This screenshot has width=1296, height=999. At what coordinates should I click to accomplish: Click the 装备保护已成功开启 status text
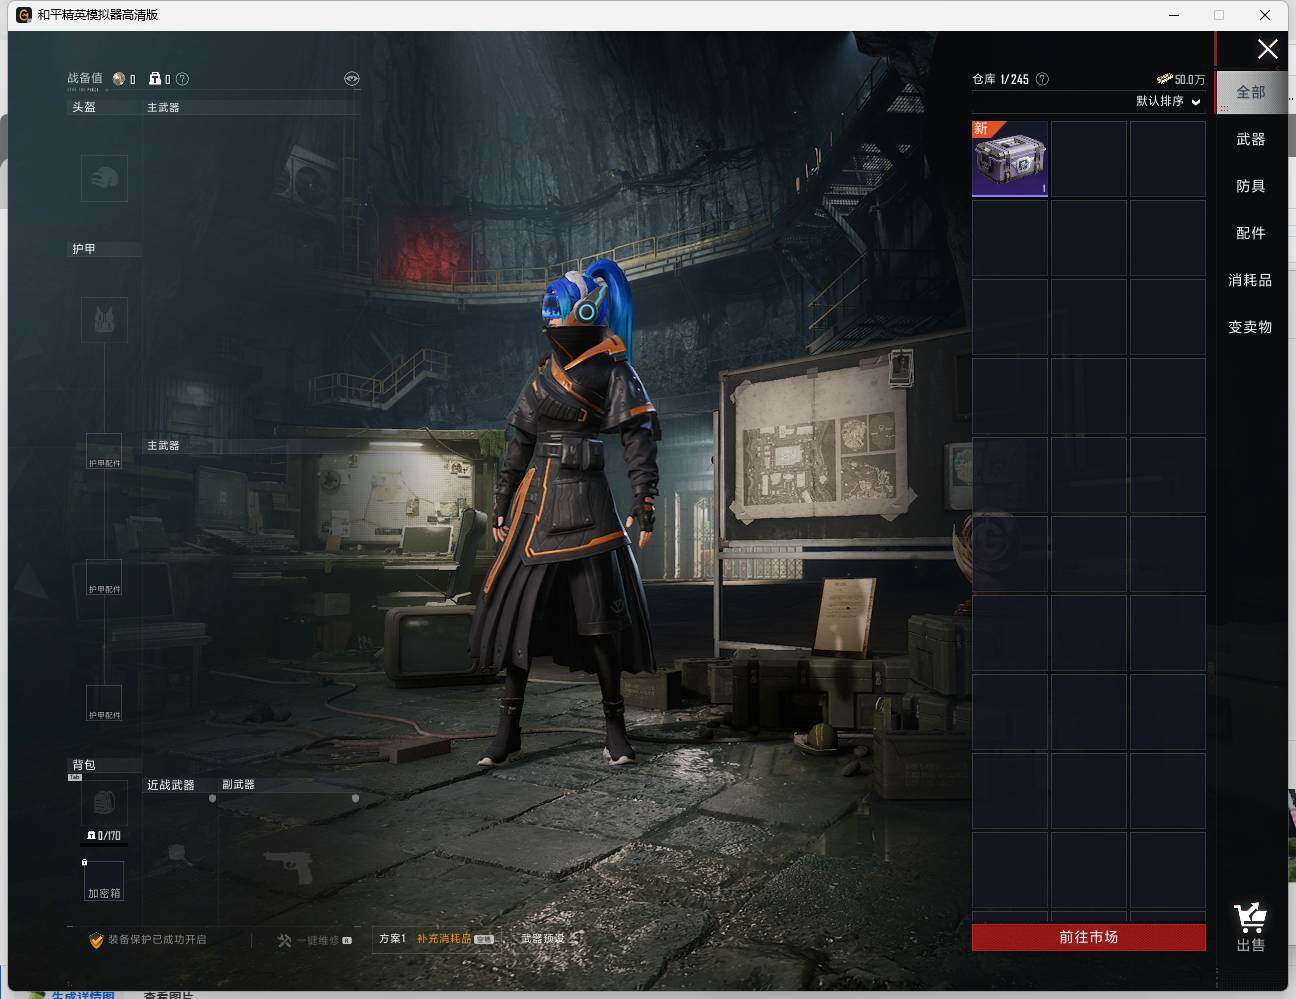pos(157,940)
